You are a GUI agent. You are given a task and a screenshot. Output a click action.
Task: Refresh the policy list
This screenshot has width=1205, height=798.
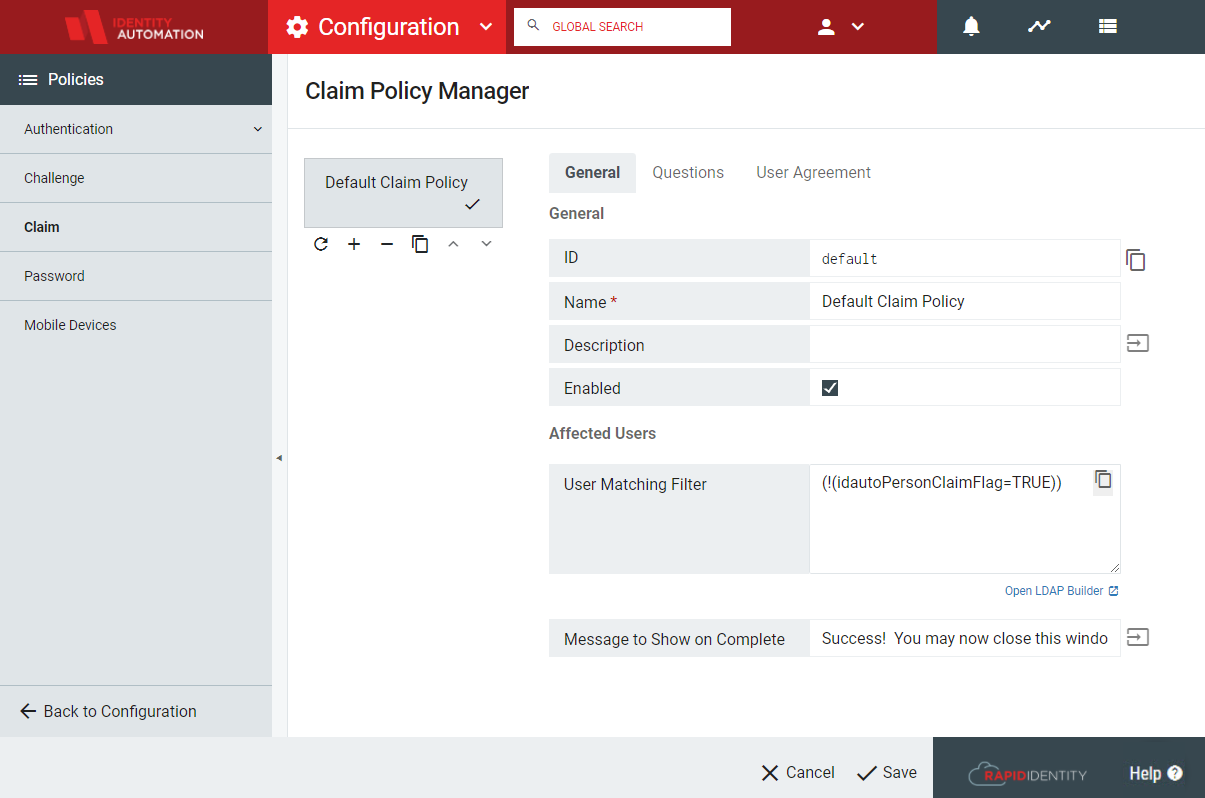[321, 244]
